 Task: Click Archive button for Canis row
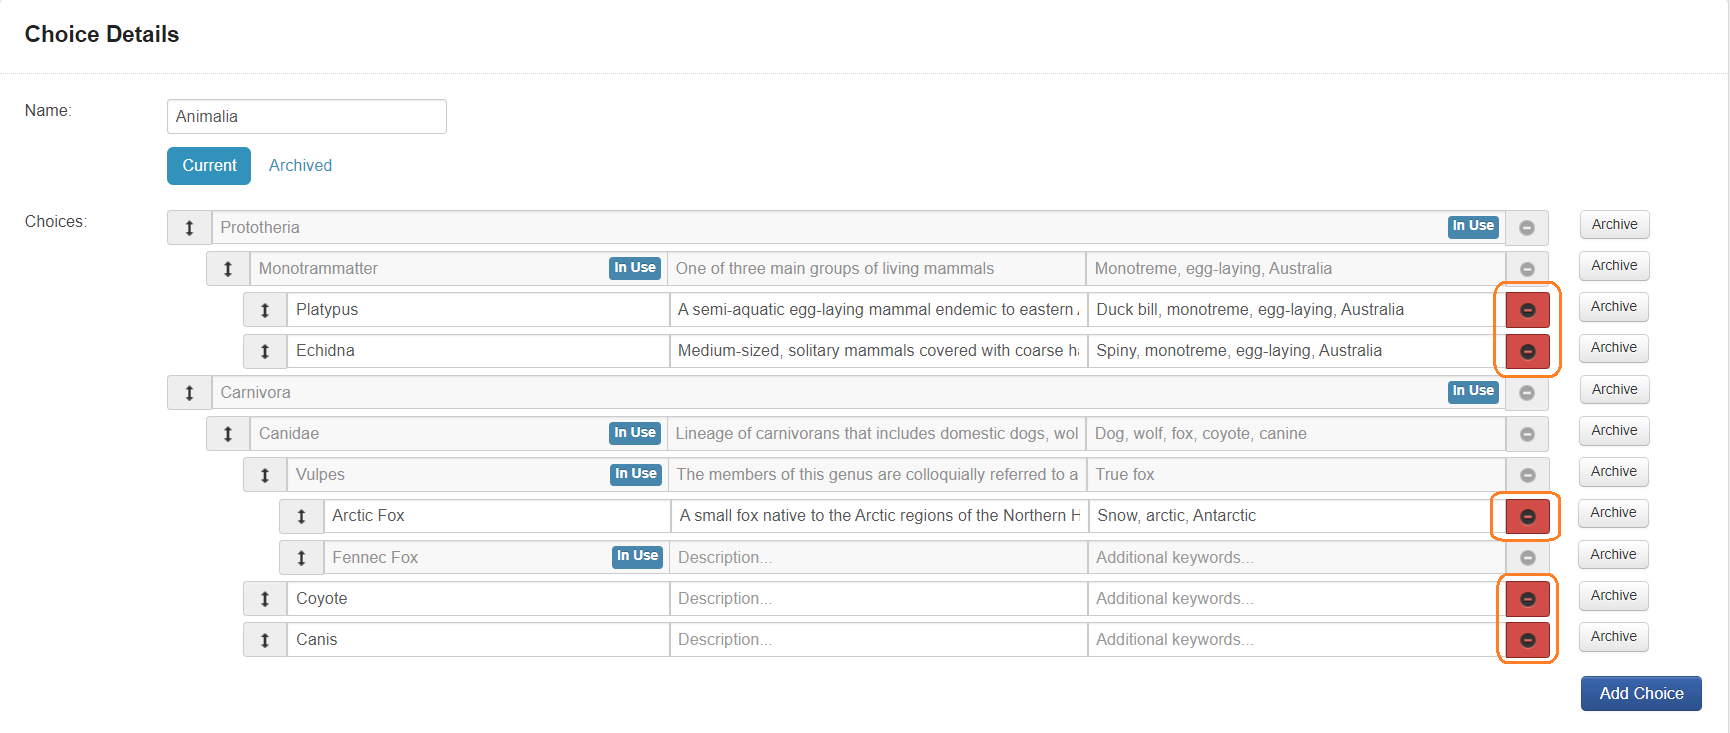coord(1613,637)
